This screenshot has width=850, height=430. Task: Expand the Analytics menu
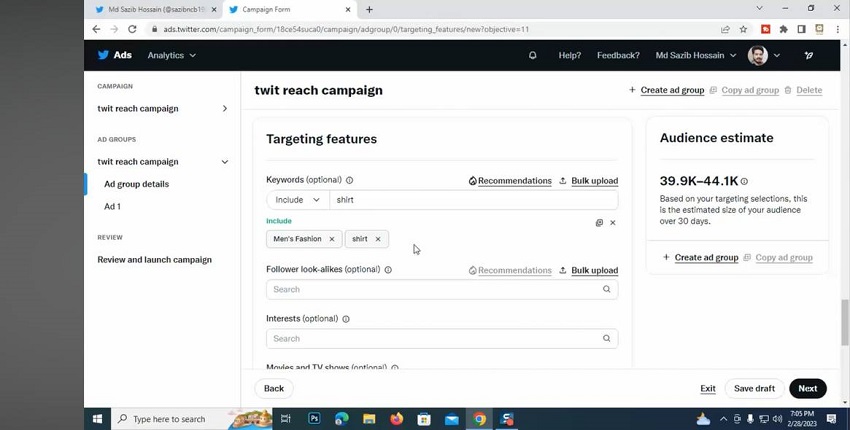(x=171, y=55)
